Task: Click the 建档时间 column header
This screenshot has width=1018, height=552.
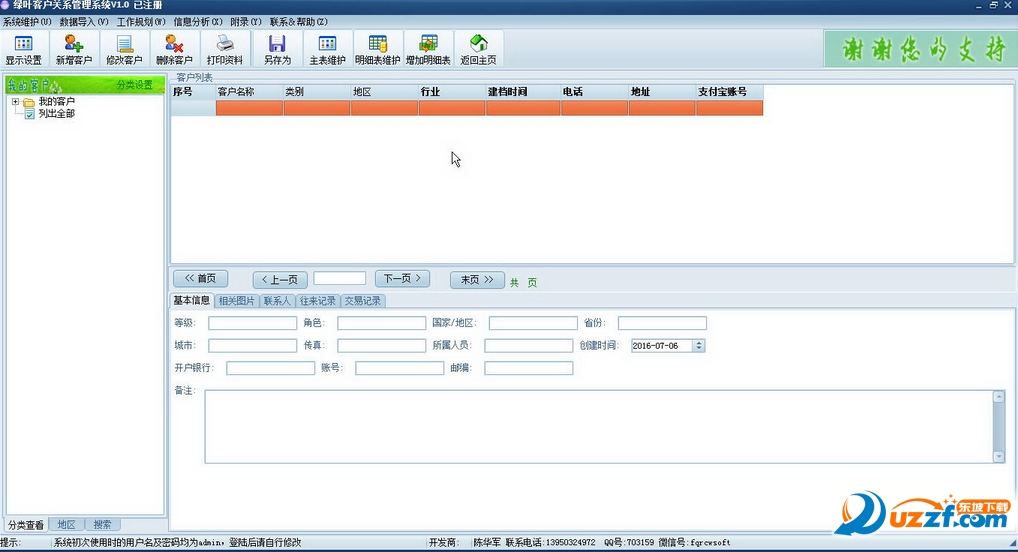Action: click(x=523, y=92)
